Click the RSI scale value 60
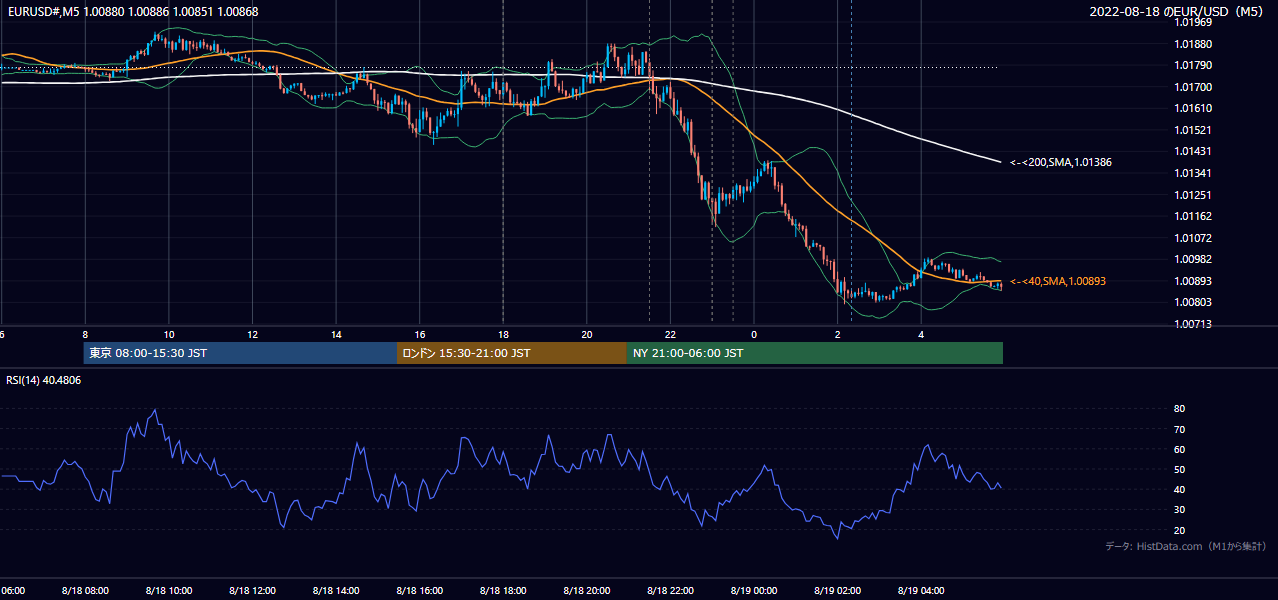The image size is (1278, 600). click(x=1180, y=449)
